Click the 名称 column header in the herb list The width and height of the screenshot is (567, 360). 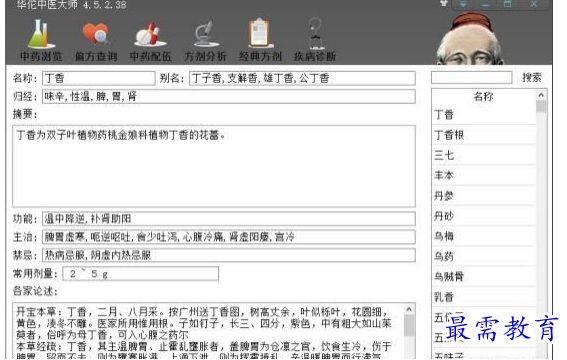pyautogui.click(x=483, y=97)
